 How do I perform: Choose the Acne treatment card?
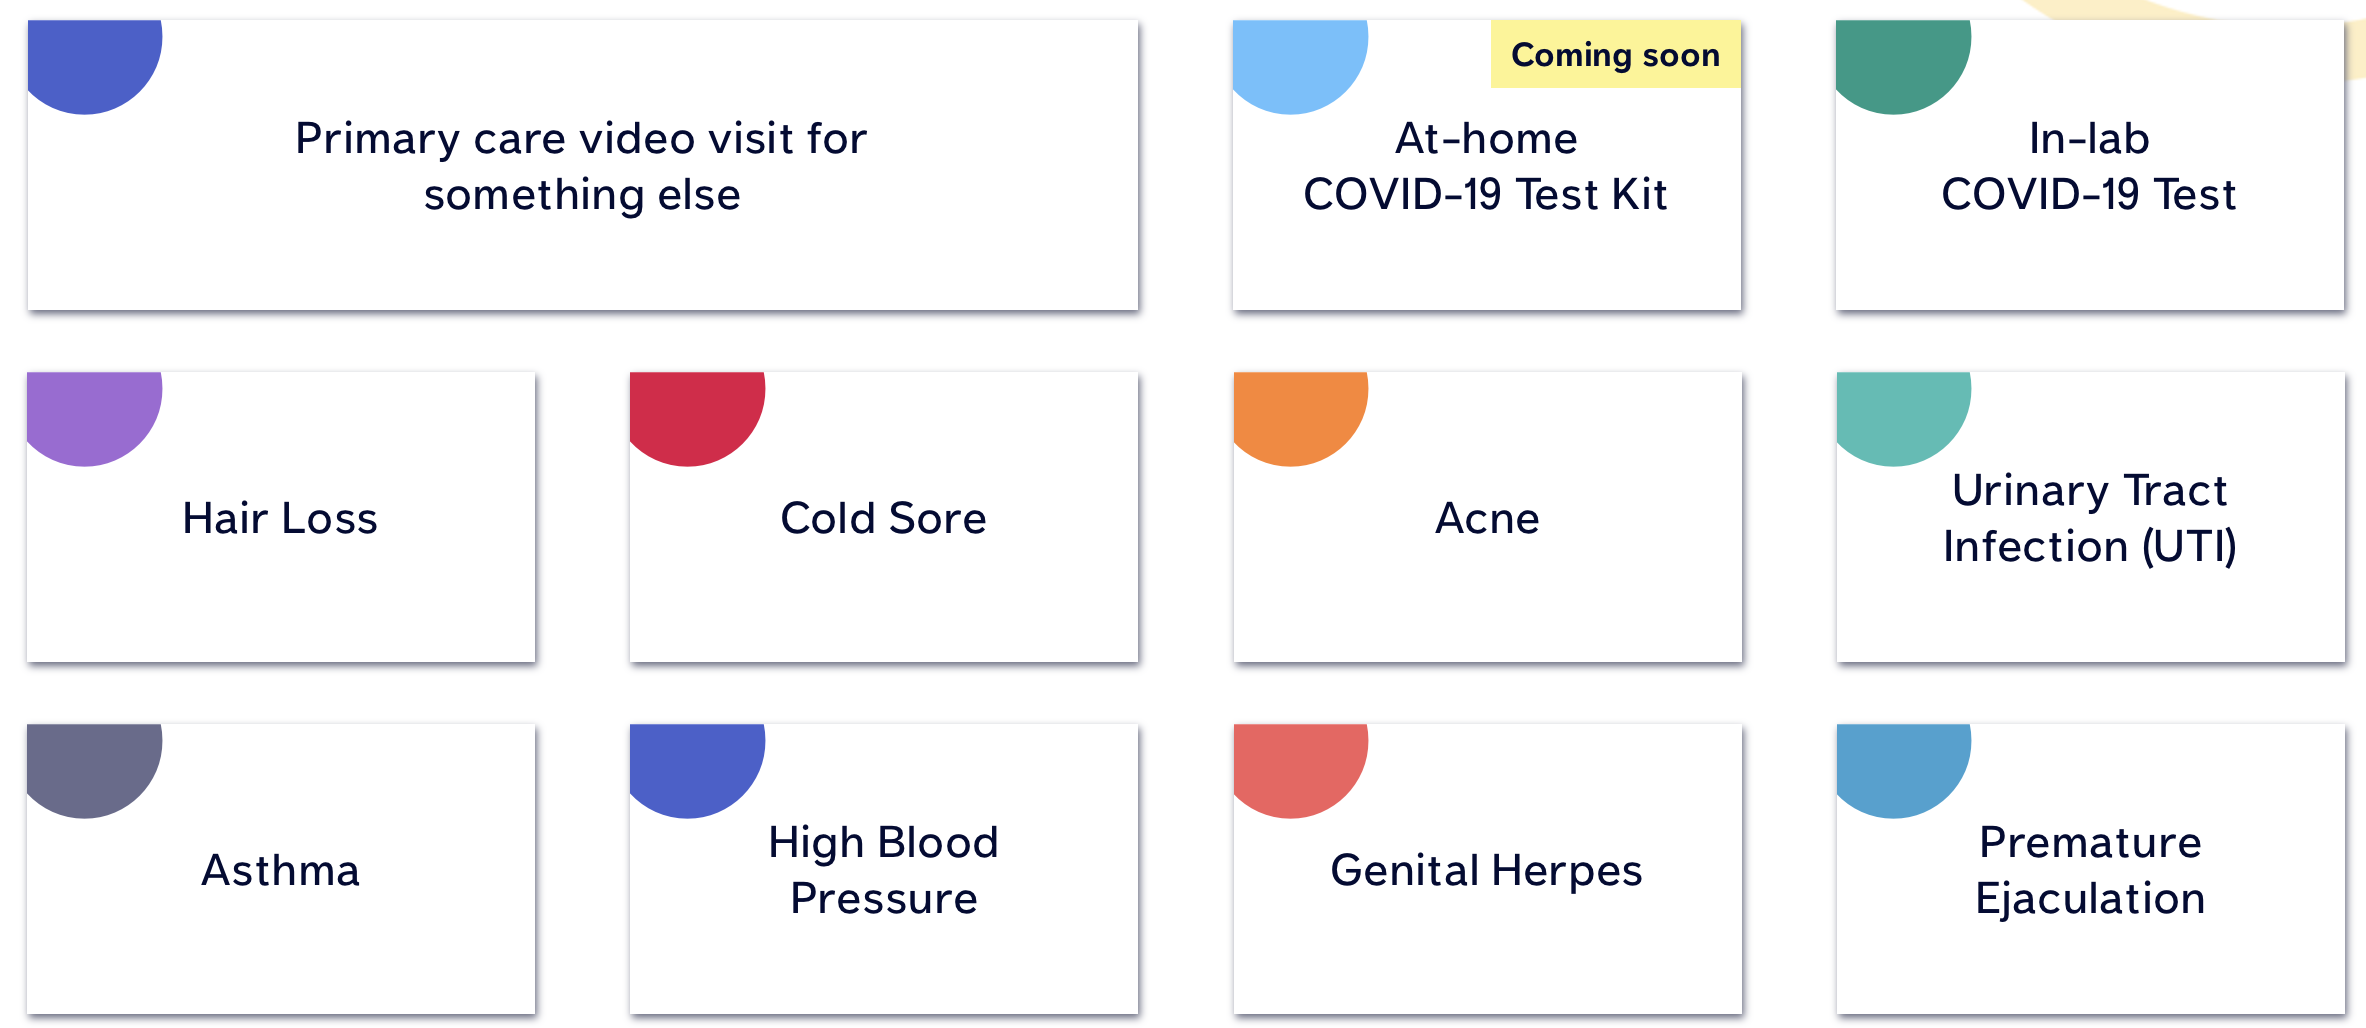pos(1487,518)
